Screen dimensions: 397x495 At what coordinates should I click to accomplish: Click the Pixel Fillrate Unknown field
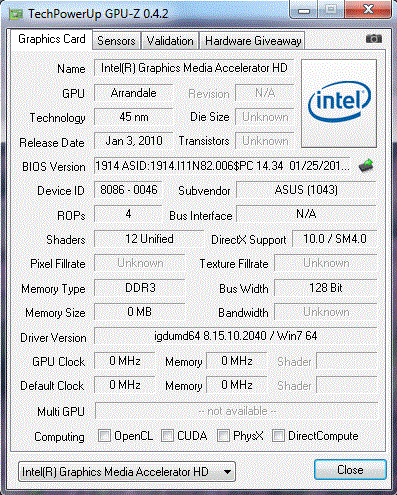point(140,263)
